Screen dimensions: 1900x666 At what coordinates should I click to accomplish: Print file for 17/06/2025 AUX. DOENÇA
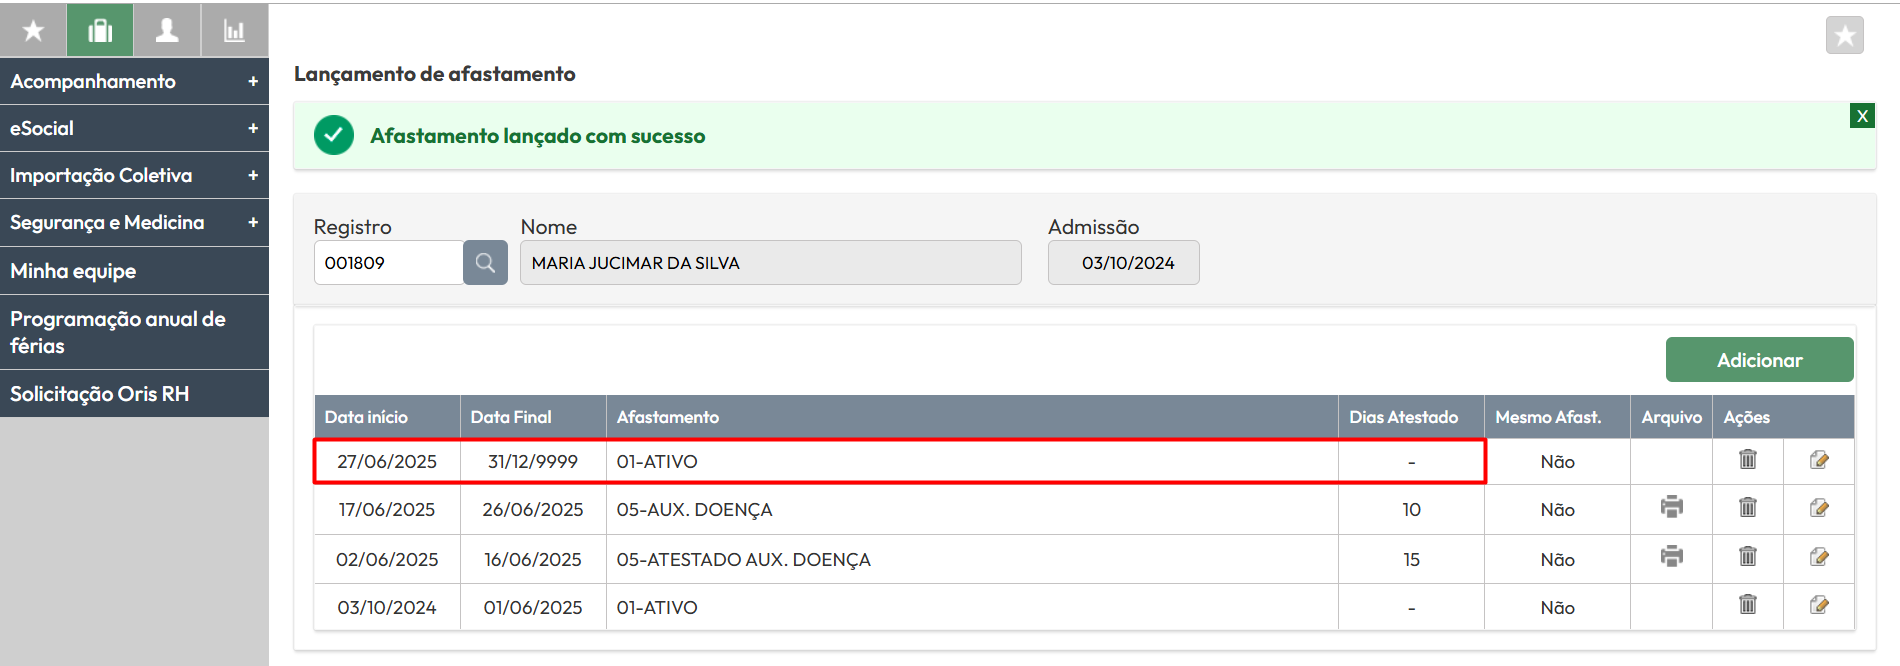tap(1671, 507)
